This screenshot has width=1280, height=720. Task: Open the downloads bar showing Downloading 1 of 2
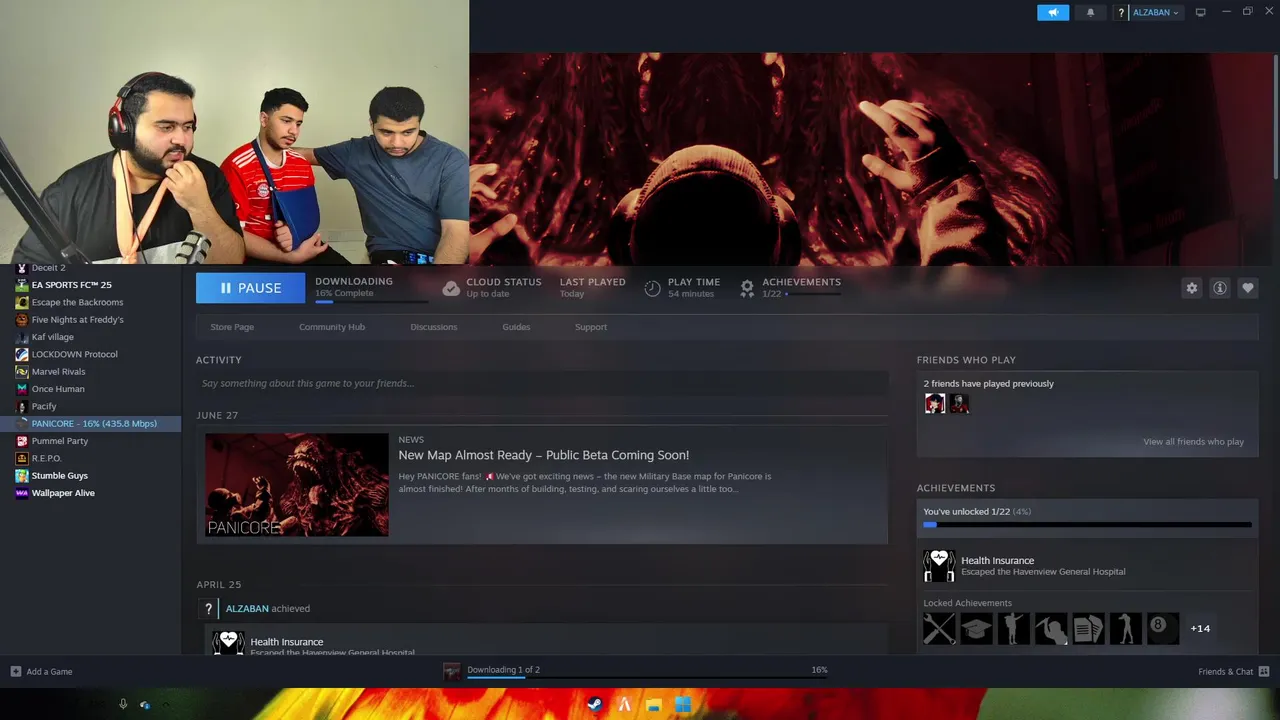tap(636, 671)
